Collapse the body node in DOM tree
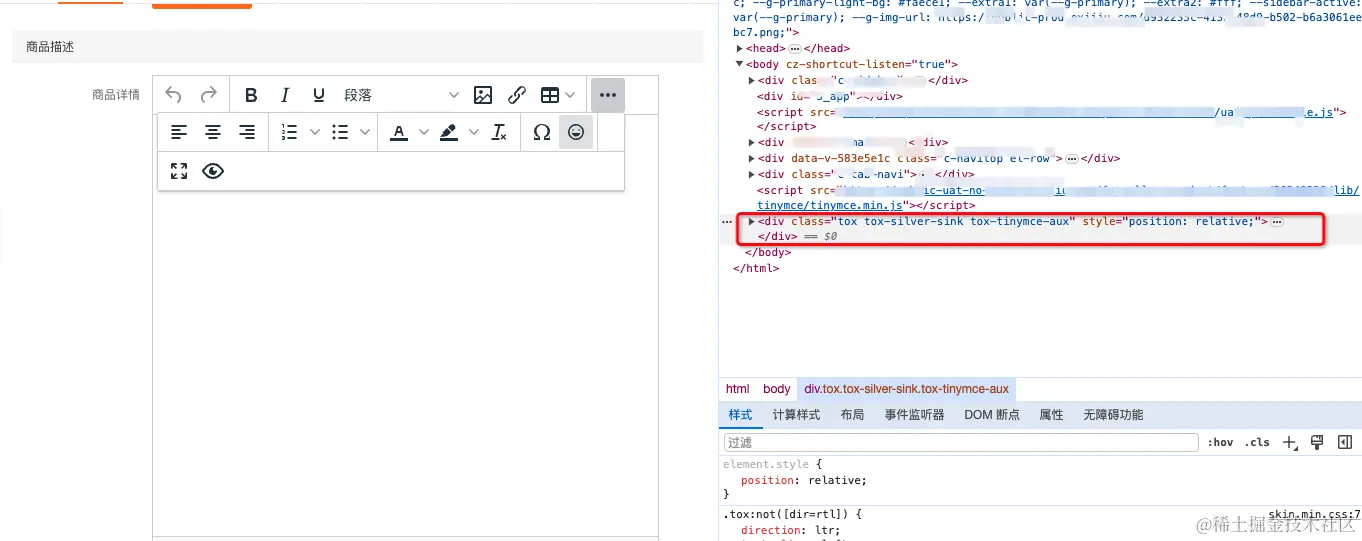Screen dimensions: 1362x541 [739, 64]
